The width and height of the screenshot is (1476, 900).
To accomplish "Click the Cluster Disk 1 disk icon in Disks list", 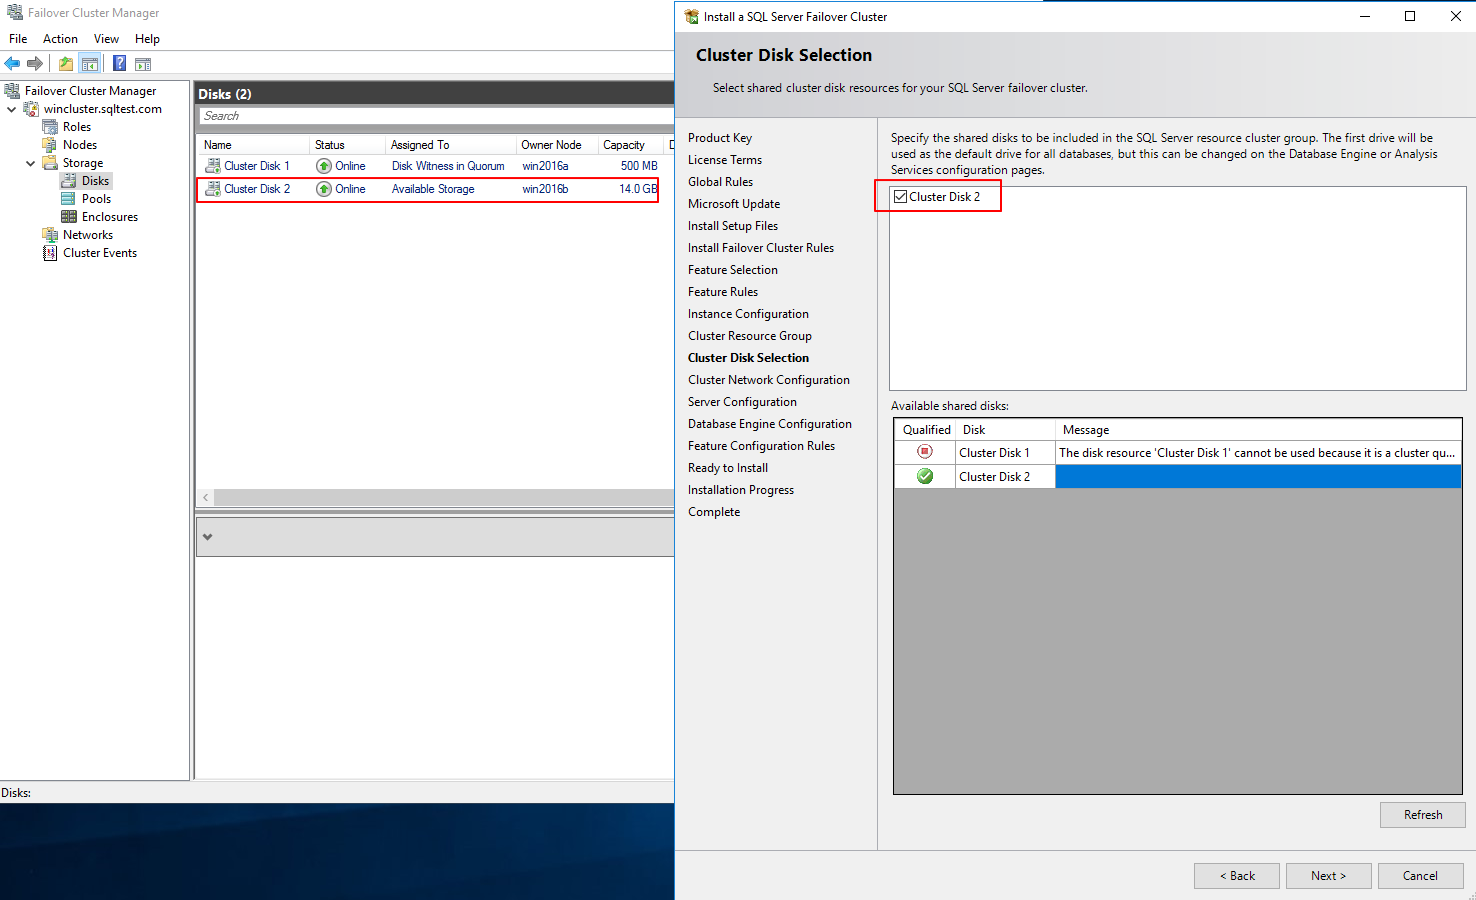I will tap(213, 166).
